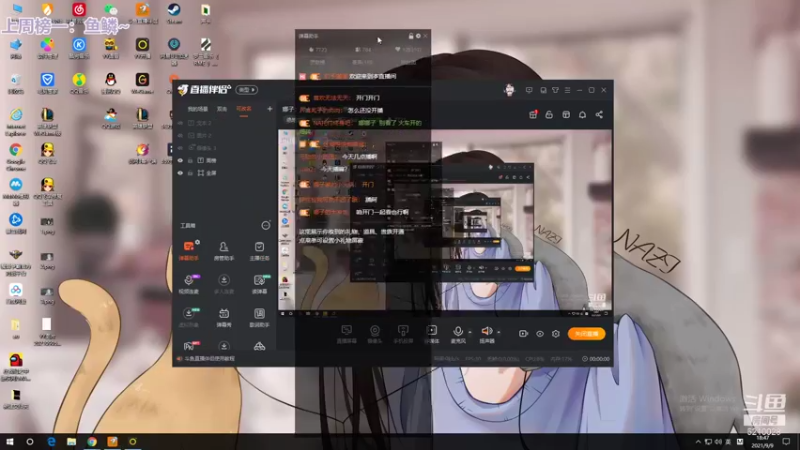Viewport: 800px width, 450px height.
Task: Open Steam desktop shortcut
Action: (x=174, y=13)
